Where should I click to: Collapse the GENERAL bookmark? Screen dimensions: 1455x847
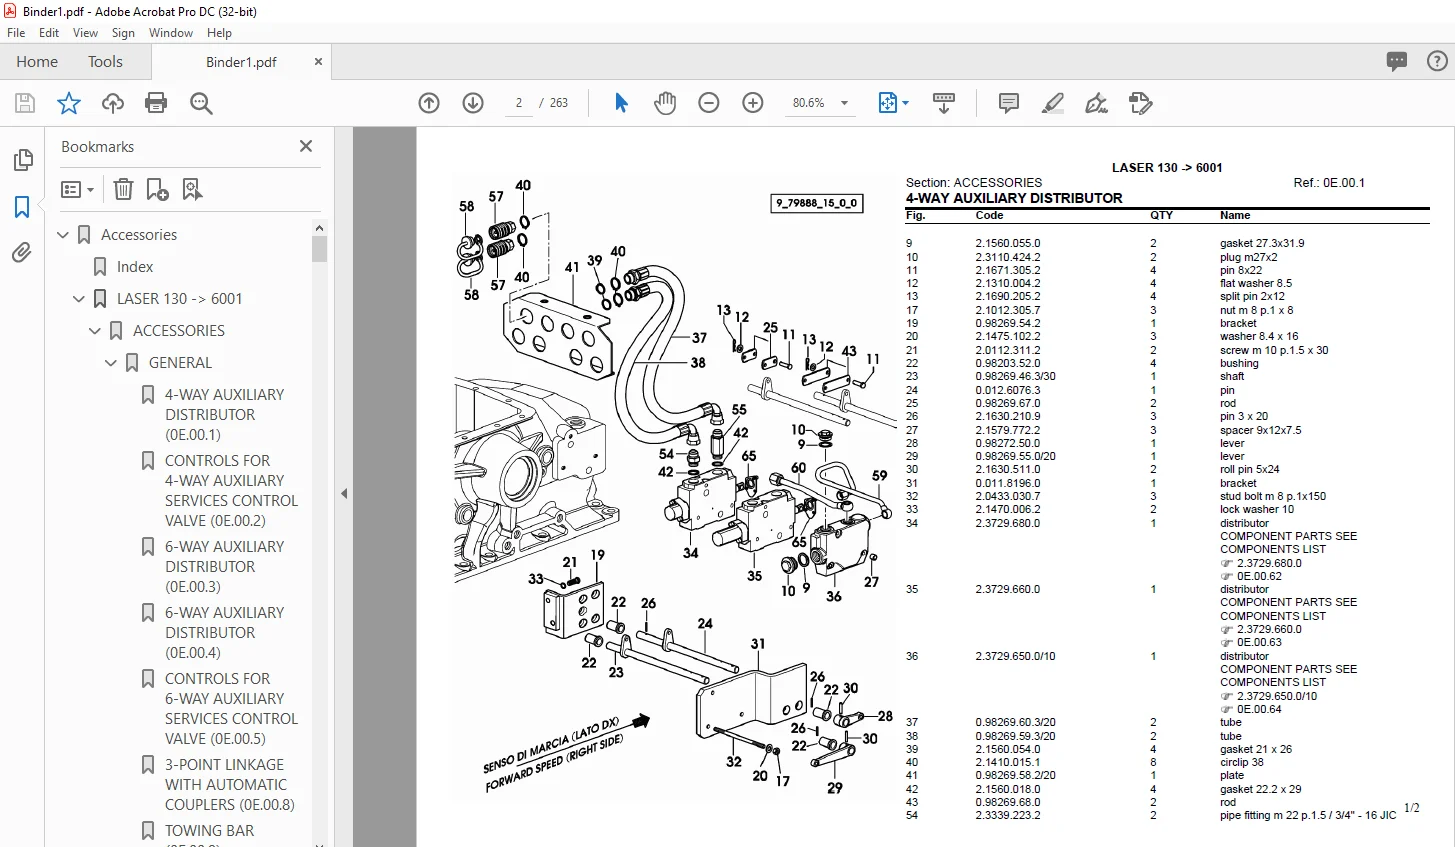[111, 363]
